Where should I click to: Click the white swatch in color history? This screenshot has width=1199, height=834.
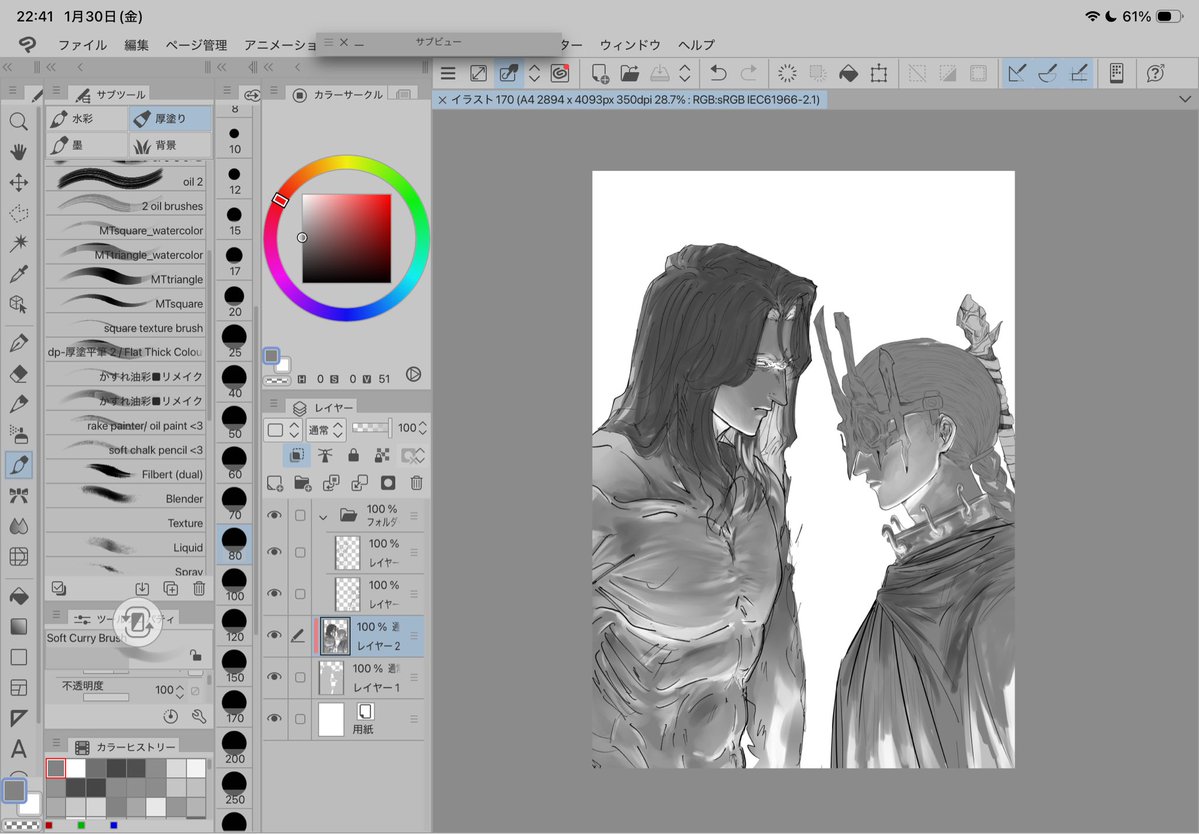[76, 767]
